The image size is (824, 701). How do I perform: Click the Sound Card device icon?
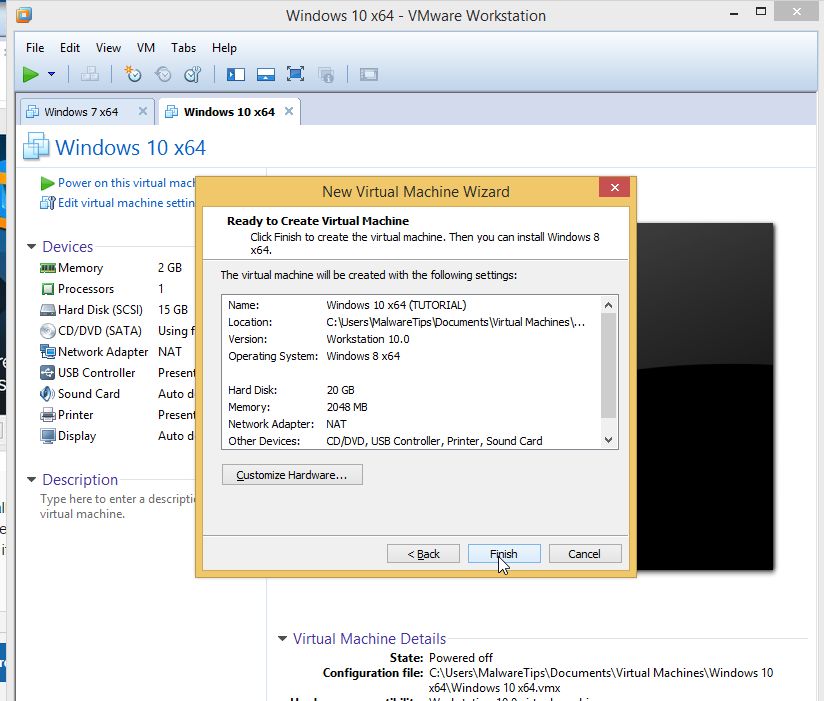point(48,394)
